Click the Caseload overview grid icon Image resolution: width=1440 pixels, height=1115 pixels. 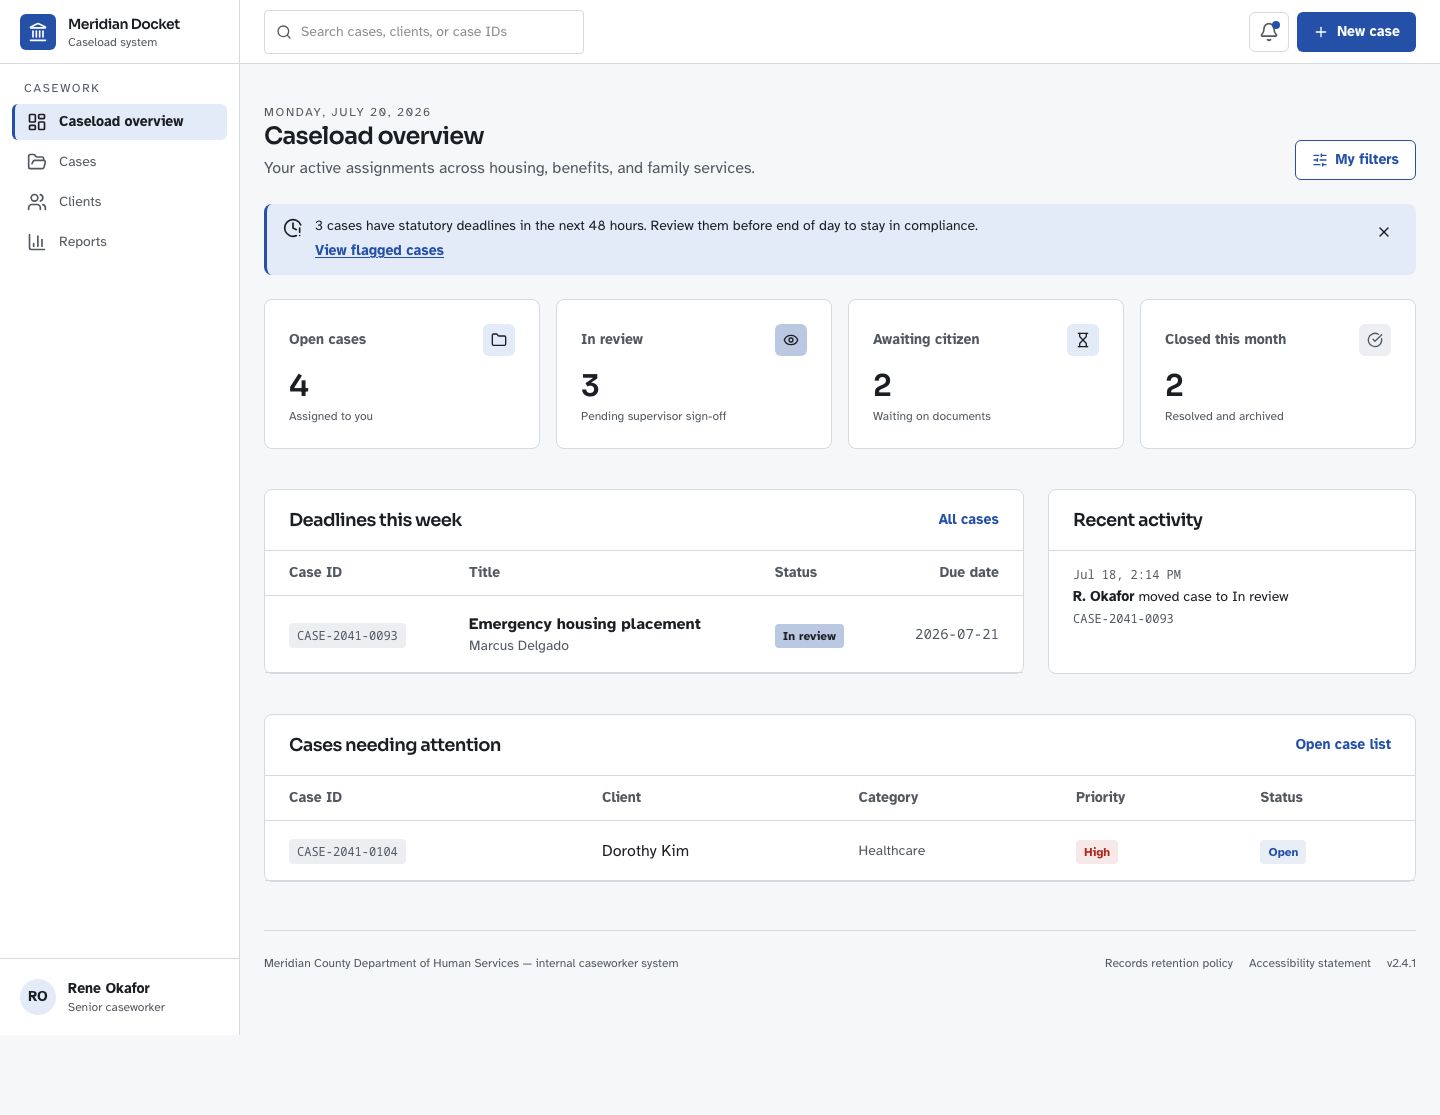[x=37, y=122]
